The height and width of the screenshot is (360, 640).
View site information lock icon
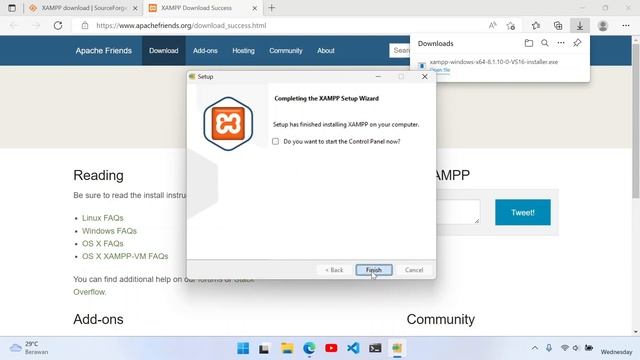pos(85,25)
